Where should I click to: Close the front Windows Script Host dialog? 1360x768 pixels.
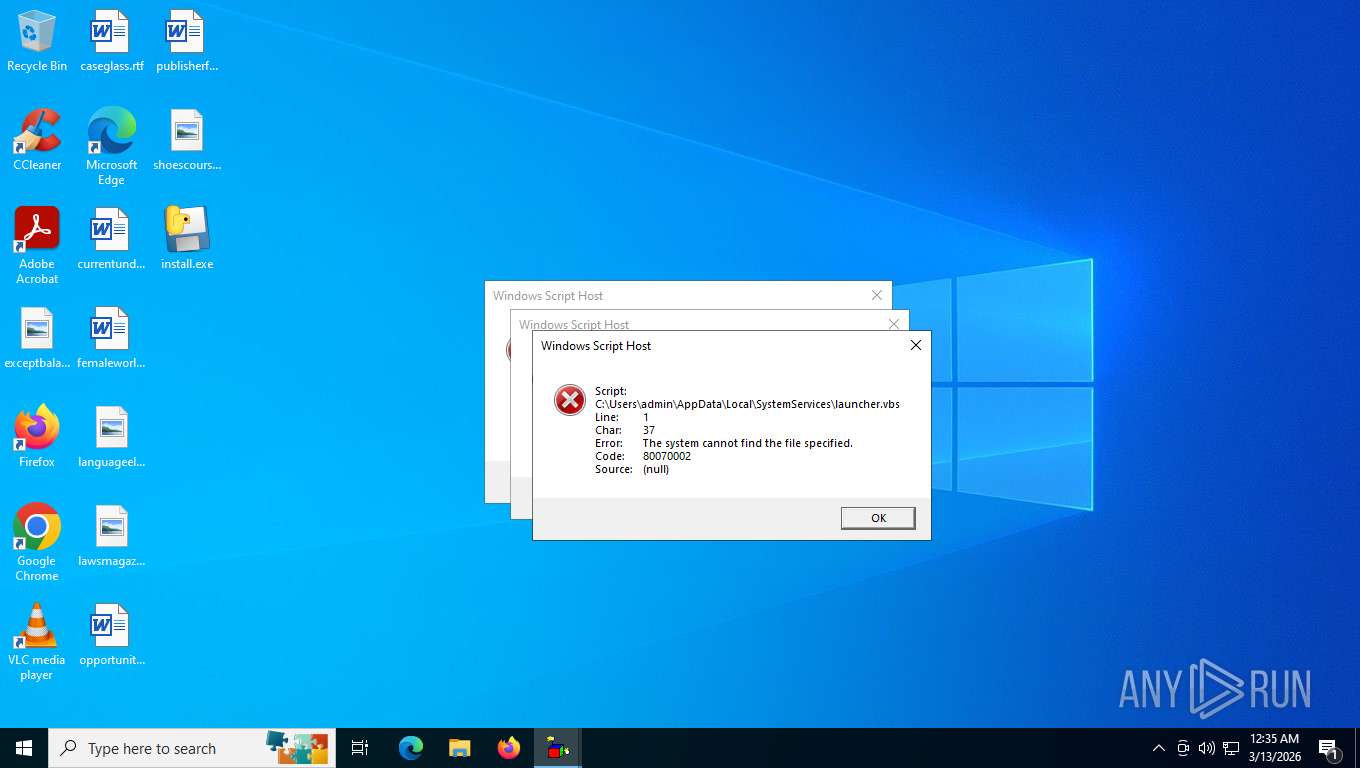pos(915,345)
